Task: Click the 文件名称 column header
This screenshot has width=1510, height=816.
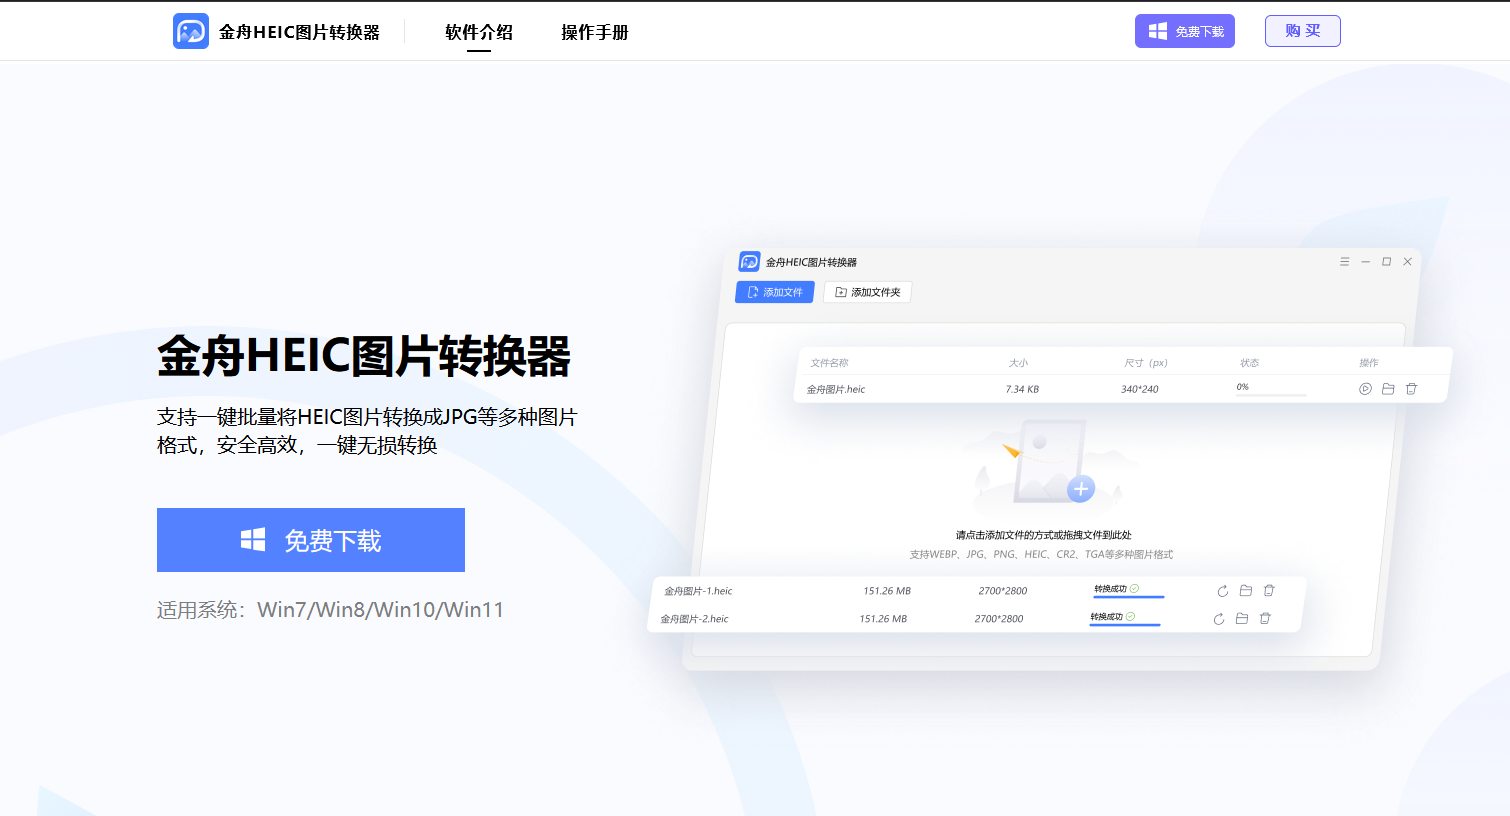Action: pos(829,363)
